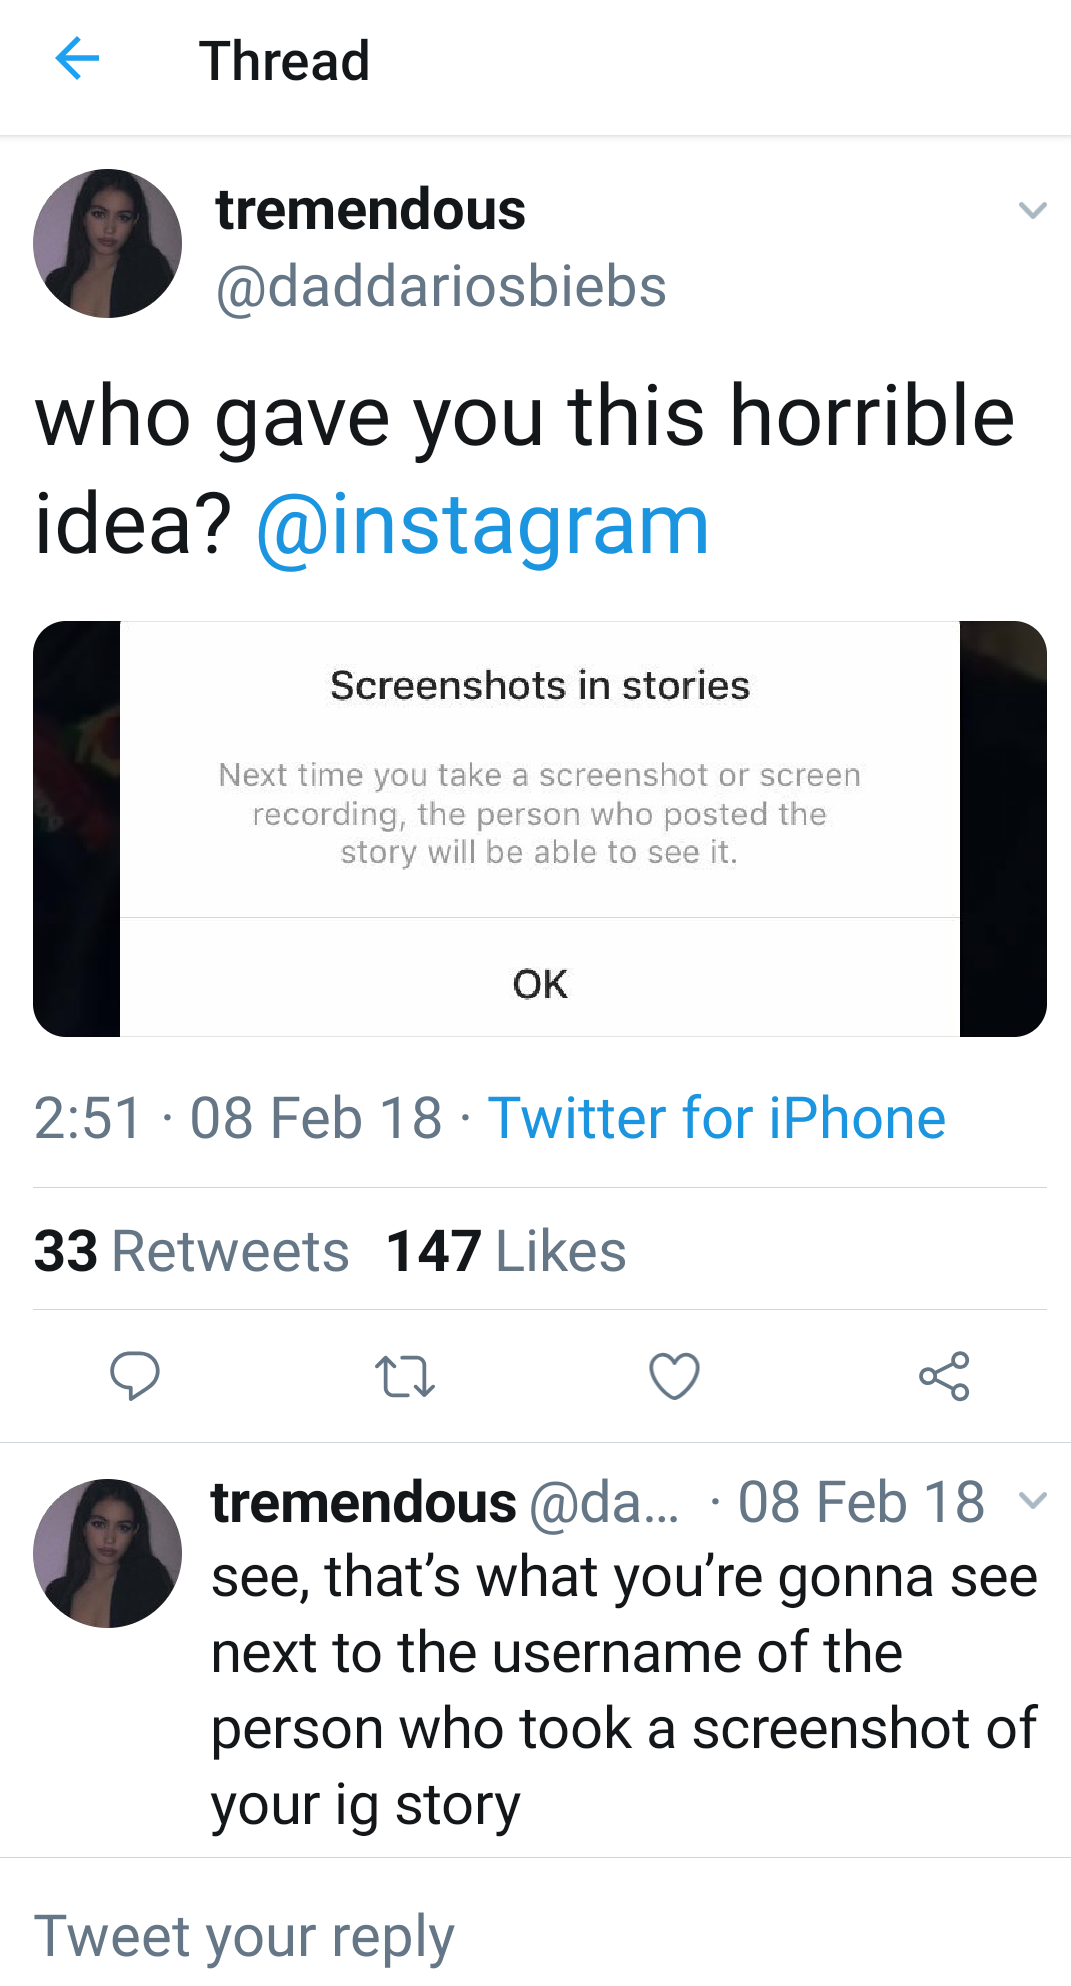The width and height of the screenshot is (1071, 1986).
Task: Open the main tweet profile picture
Action: click(108, 243)
